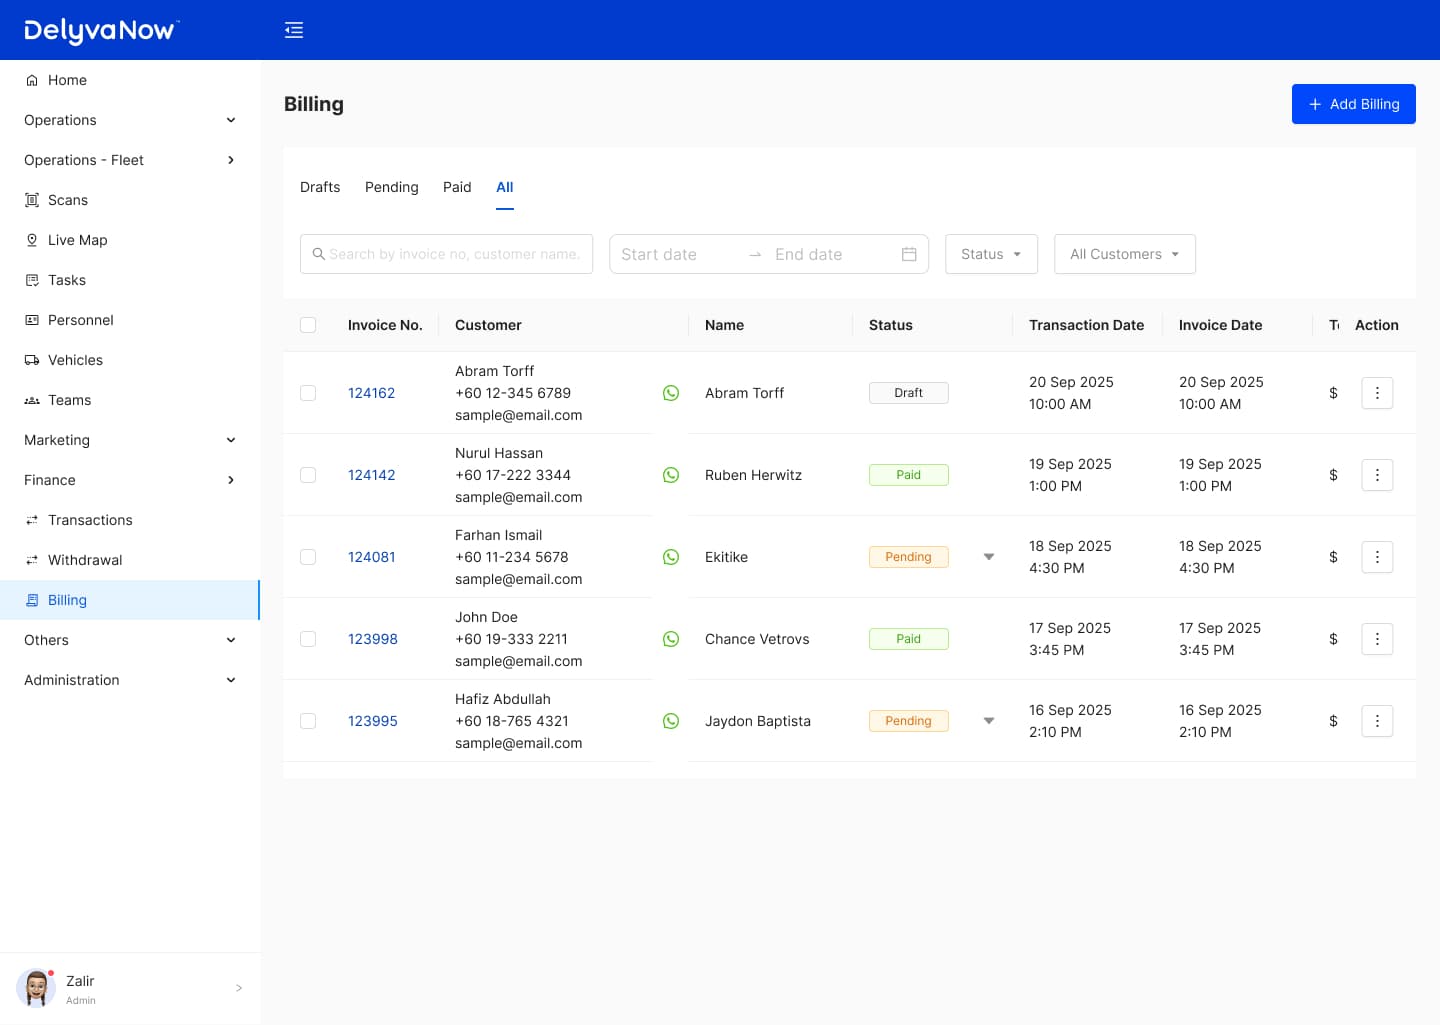The image size is (1440, 1025).
Task: Collapse the sidebar with menu-fold icon
Action: [294, 30]
